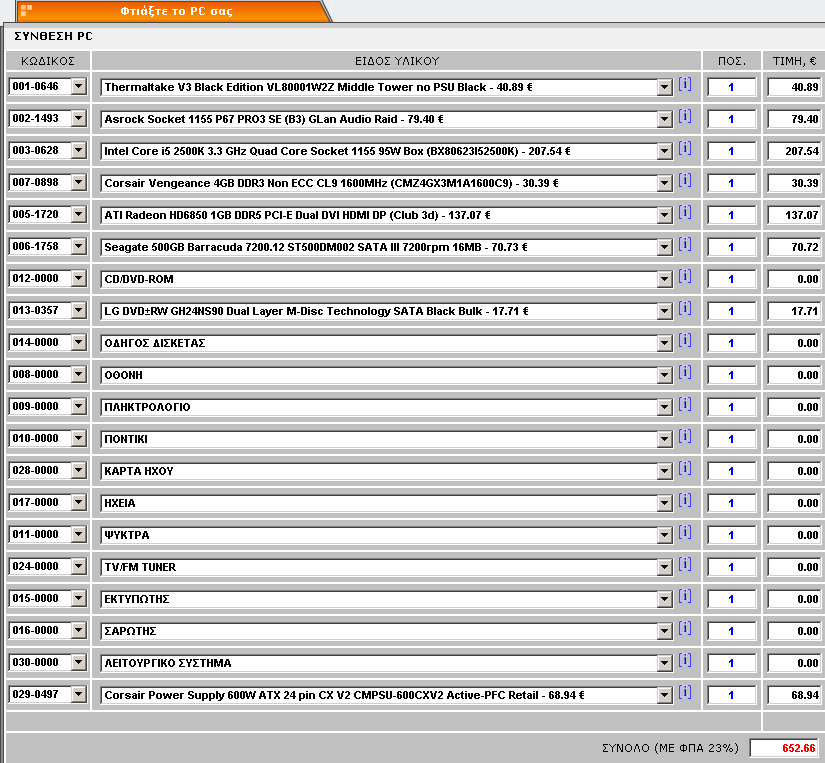
Task: Show info for ΠΛΗΚΤΡΟΛΟΓΙΟ row
Action: click(685, 404)
